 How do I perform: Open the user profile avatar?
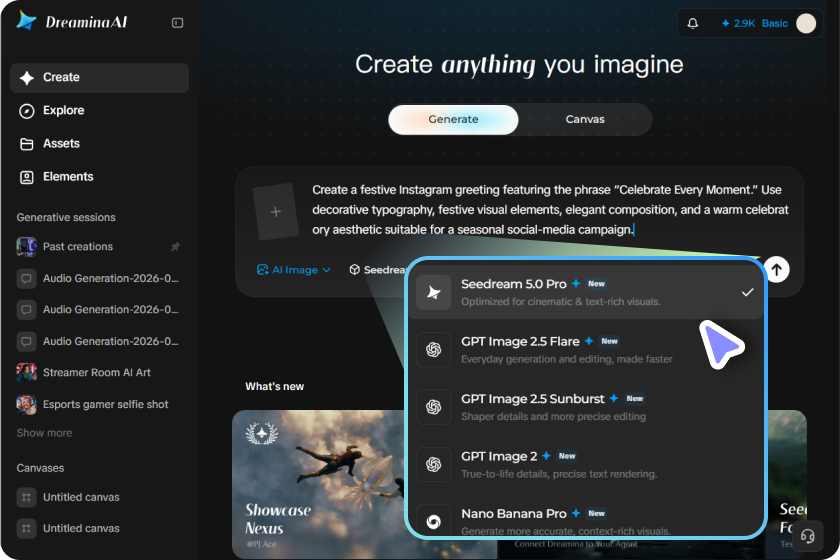806,23
